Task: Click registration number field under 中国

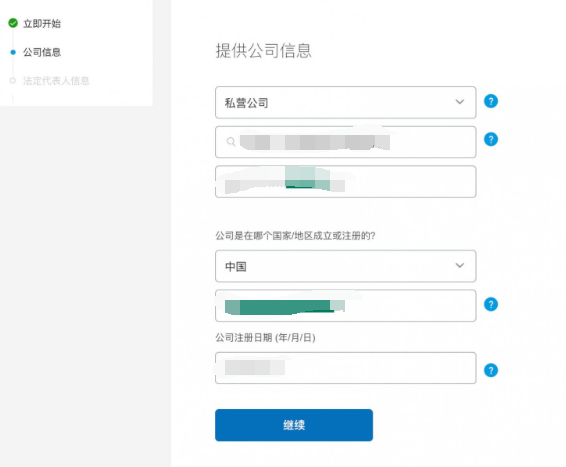Action: pos(345,306)
